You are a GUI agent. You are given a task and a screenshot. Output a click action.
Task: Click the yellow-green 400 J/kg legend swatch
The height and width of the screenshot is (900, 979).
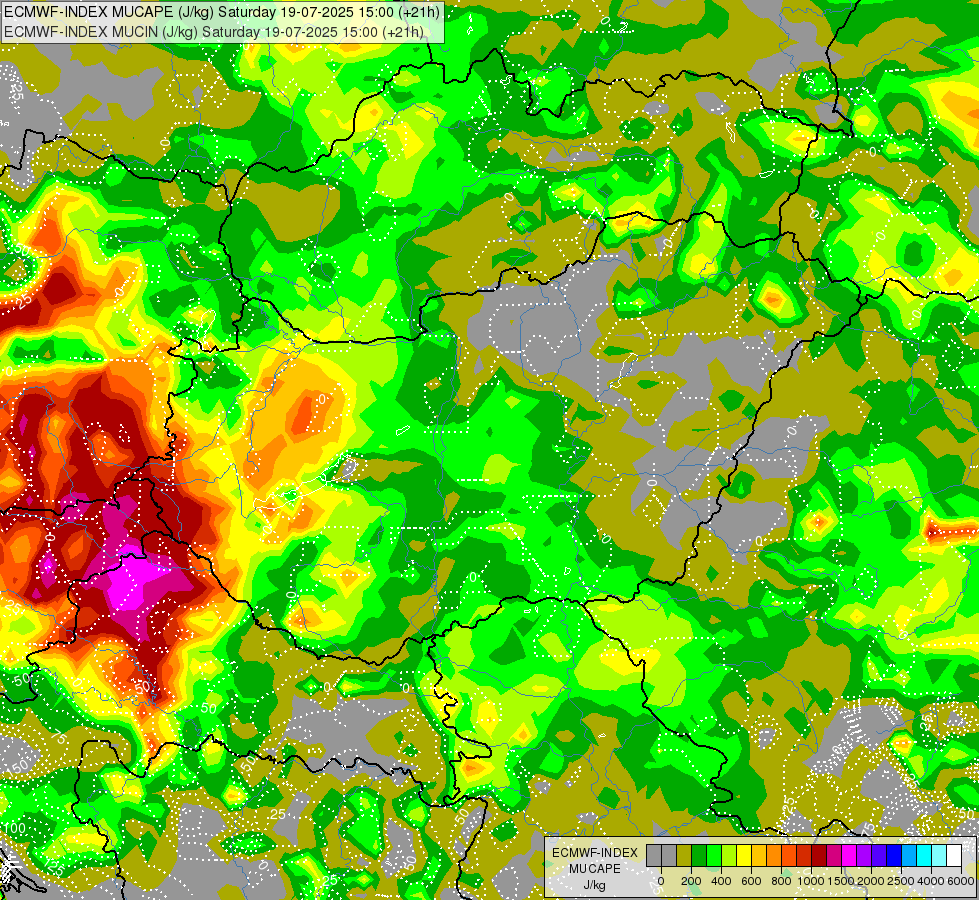pyautogui.click(x=729, y=856)
